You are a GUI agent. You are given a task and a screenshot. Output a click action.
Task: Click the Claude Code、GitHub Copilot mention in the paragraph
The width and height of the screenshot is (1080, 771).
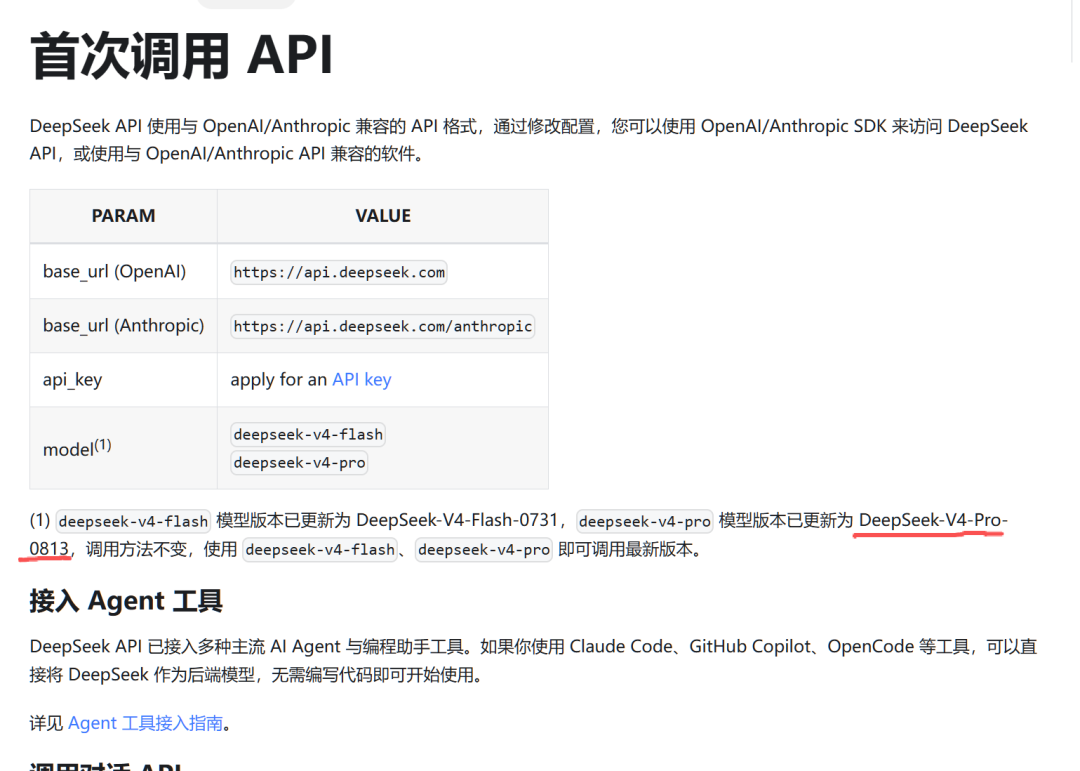point(691,646)
